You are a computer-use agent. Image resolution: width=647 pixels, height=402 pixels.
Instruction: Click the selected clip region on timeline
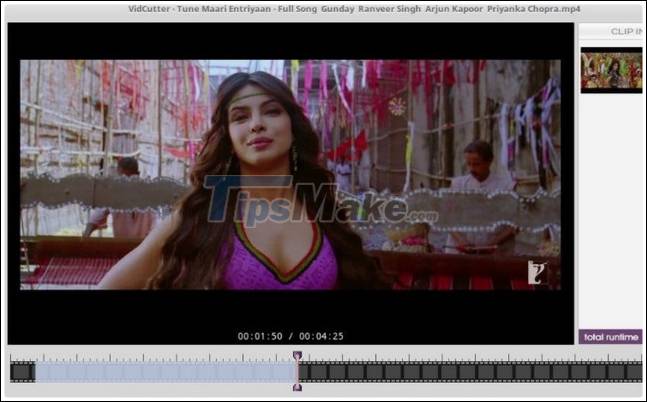click(x=165, y=371)
